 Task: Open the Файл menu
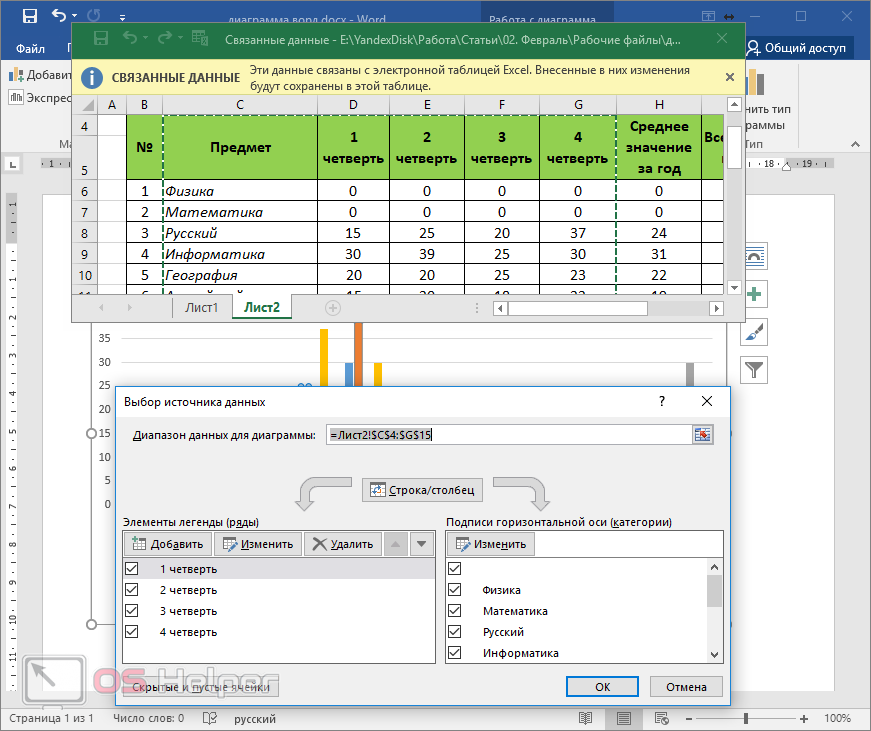(x=30, y=48)
